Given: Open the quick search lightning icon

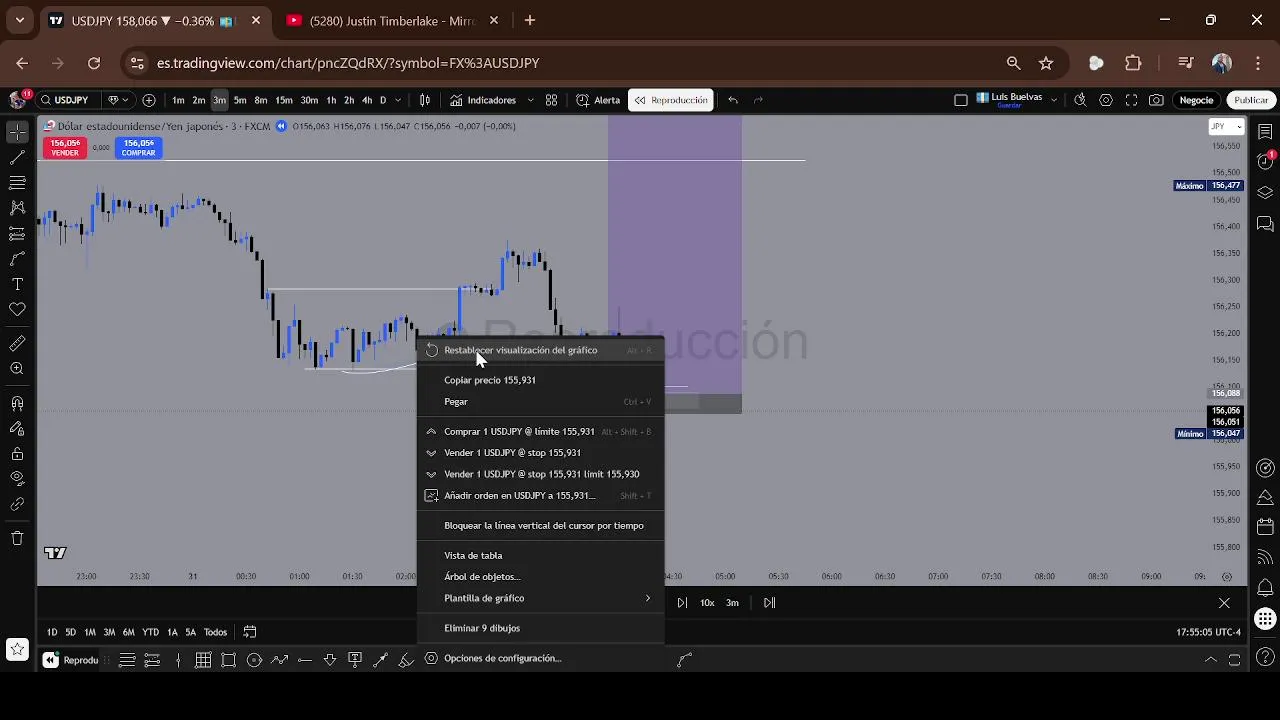Looking at the screenshot, I should click(1080, 100).
